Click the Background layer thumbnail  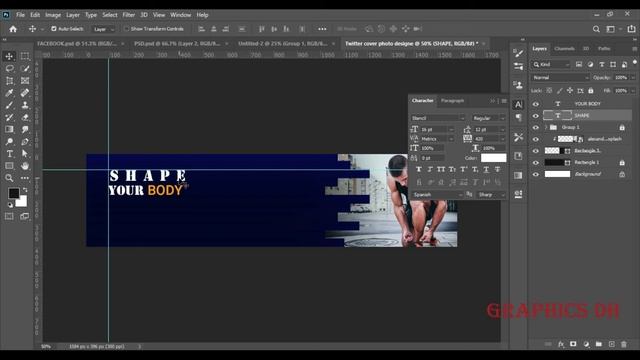coord(557,175)
